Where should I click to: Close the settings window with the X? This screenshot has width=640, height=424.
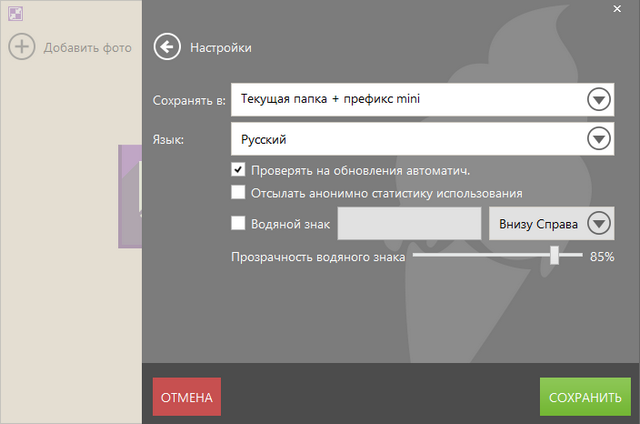tap(615, 8)
